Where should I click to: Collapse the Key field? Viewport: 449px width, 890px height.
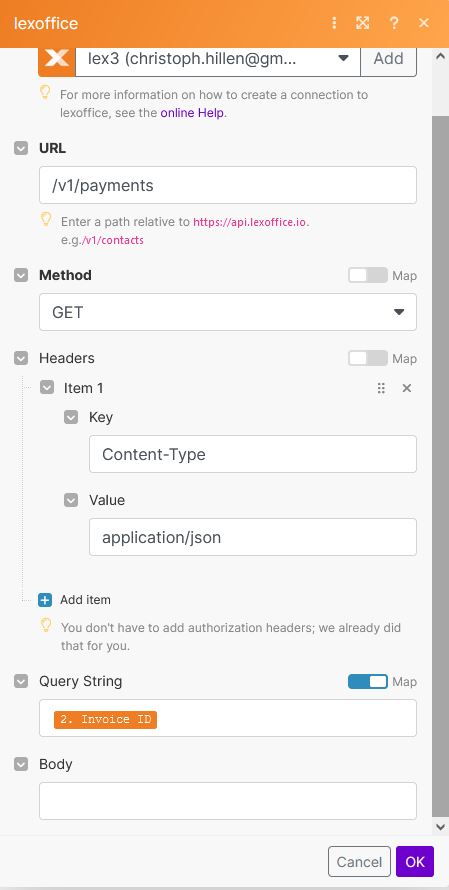(x=71, y=417)
